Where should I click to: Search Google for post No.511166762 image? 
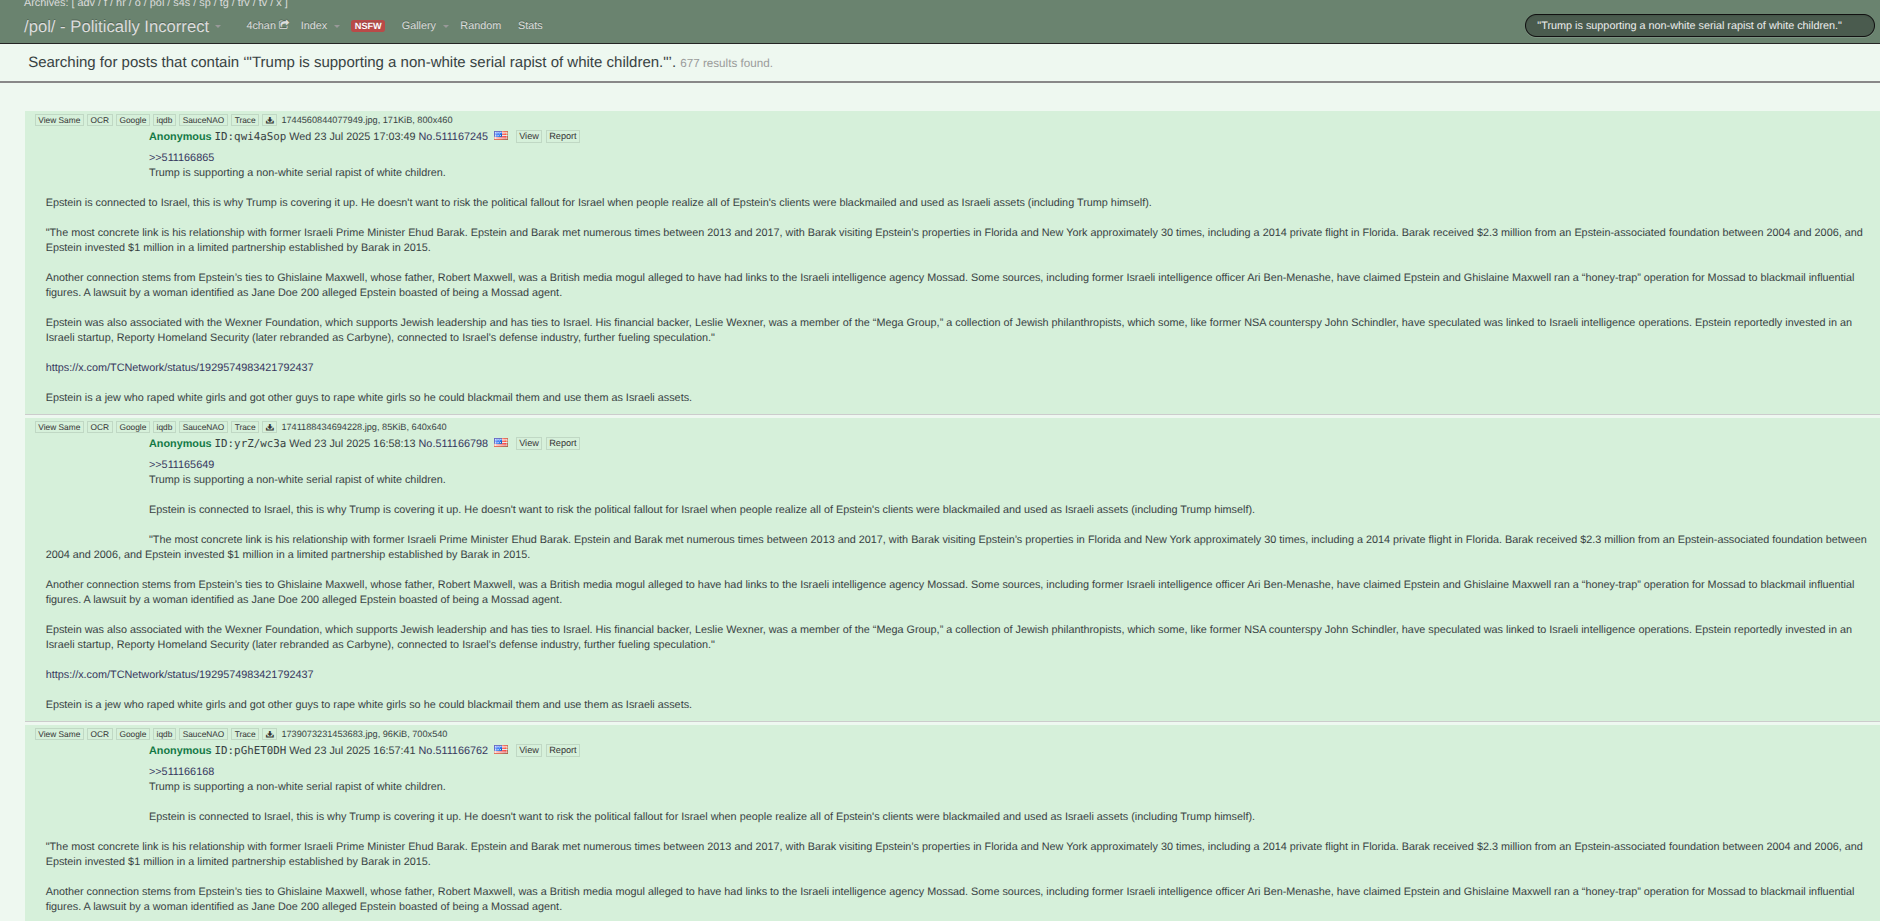(x=133, y=734)
